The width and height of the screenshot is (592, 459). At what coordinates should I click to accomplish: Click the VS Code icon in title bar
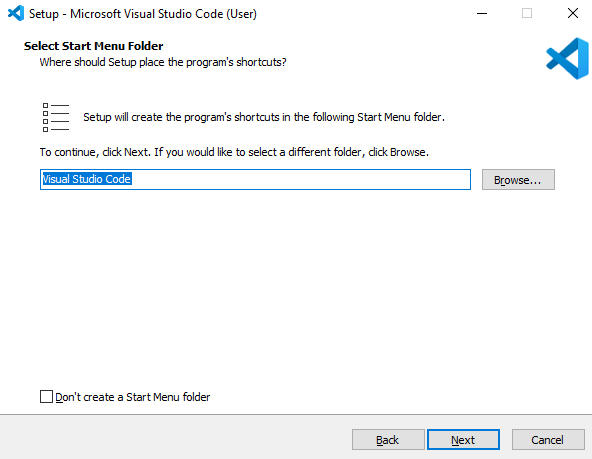click(x=16, y=14)
